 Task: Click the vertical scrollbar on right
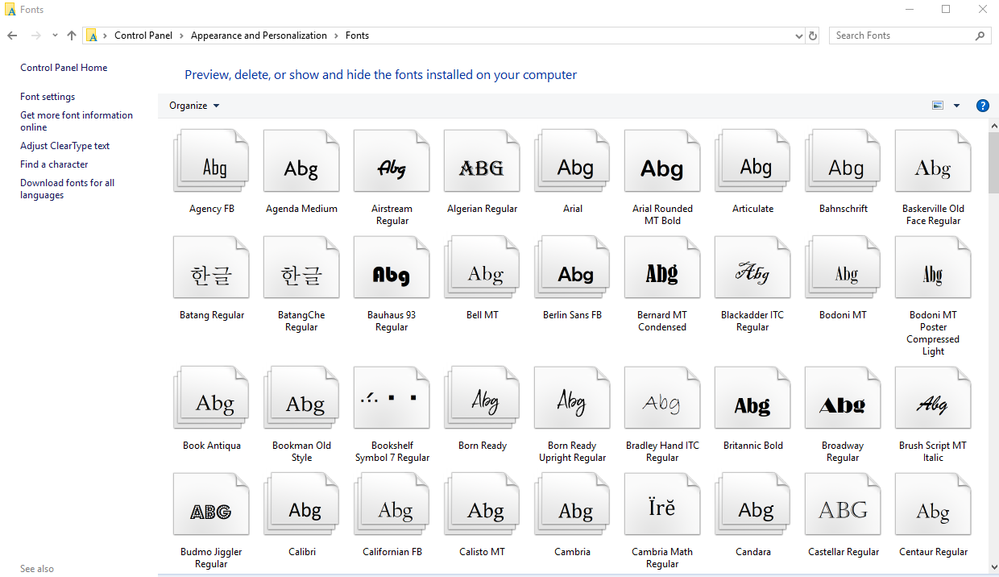pyautogui.click(x=992, y=160)
